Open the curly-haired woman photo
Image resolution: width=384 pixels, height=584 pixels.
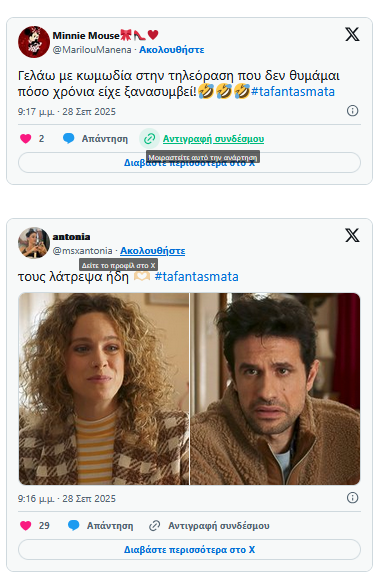[104, 389]
